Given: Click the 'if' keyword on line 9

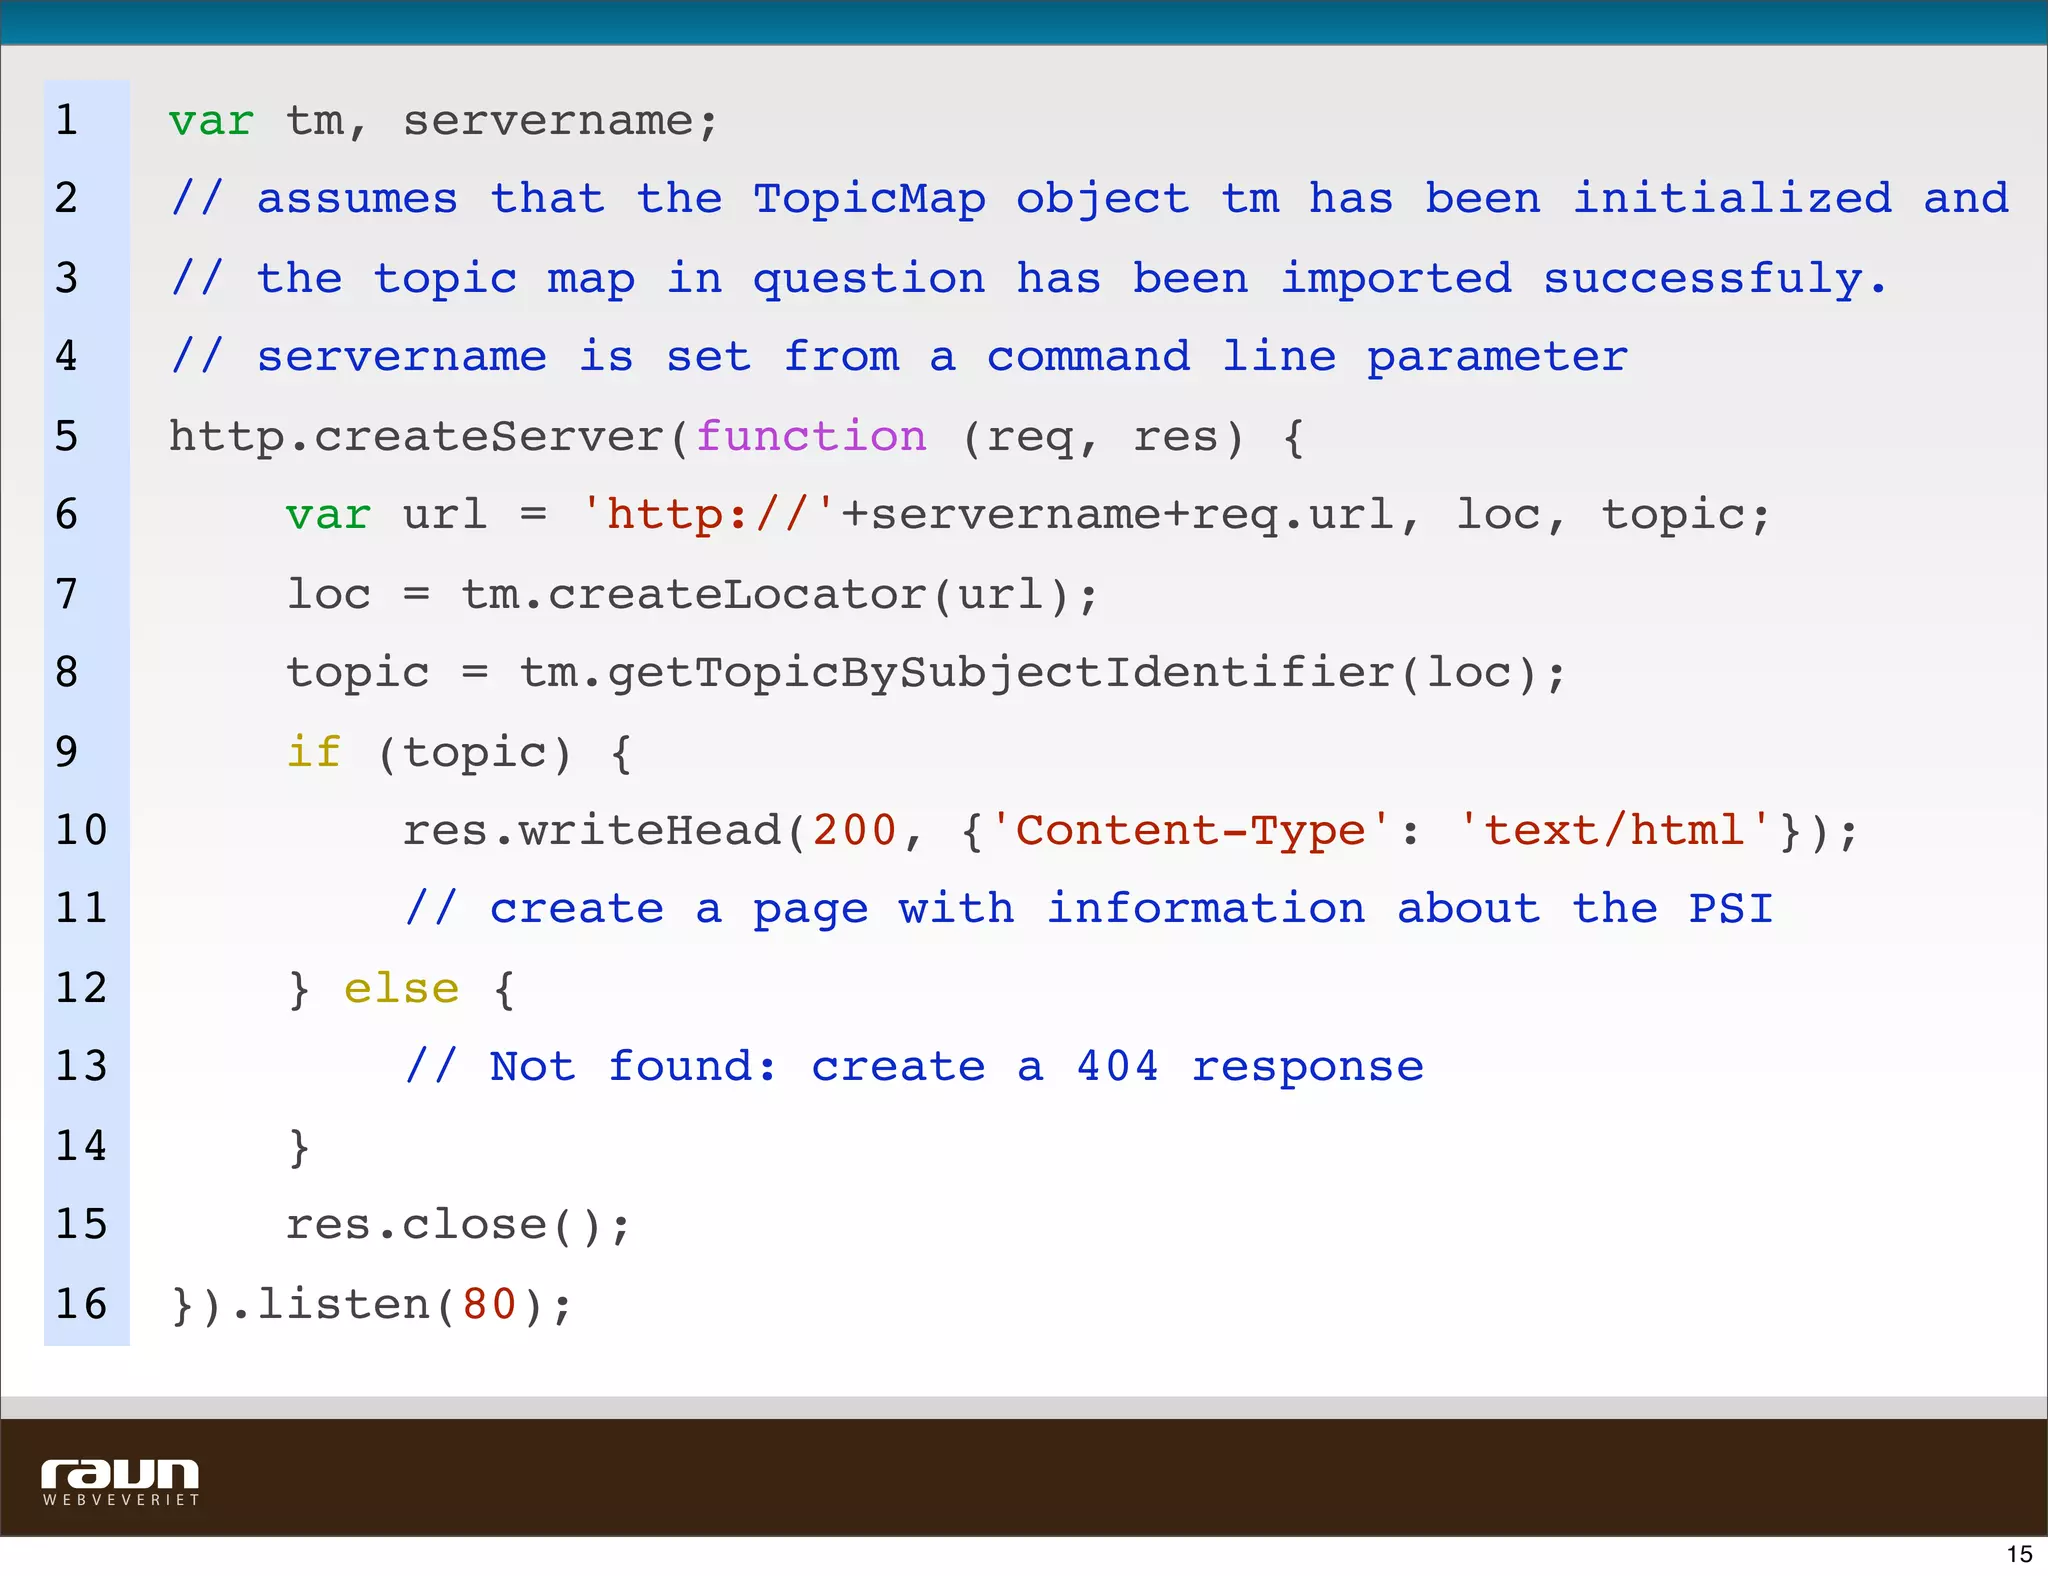Looking at the screenshot, I should click(x=314, y=751).
